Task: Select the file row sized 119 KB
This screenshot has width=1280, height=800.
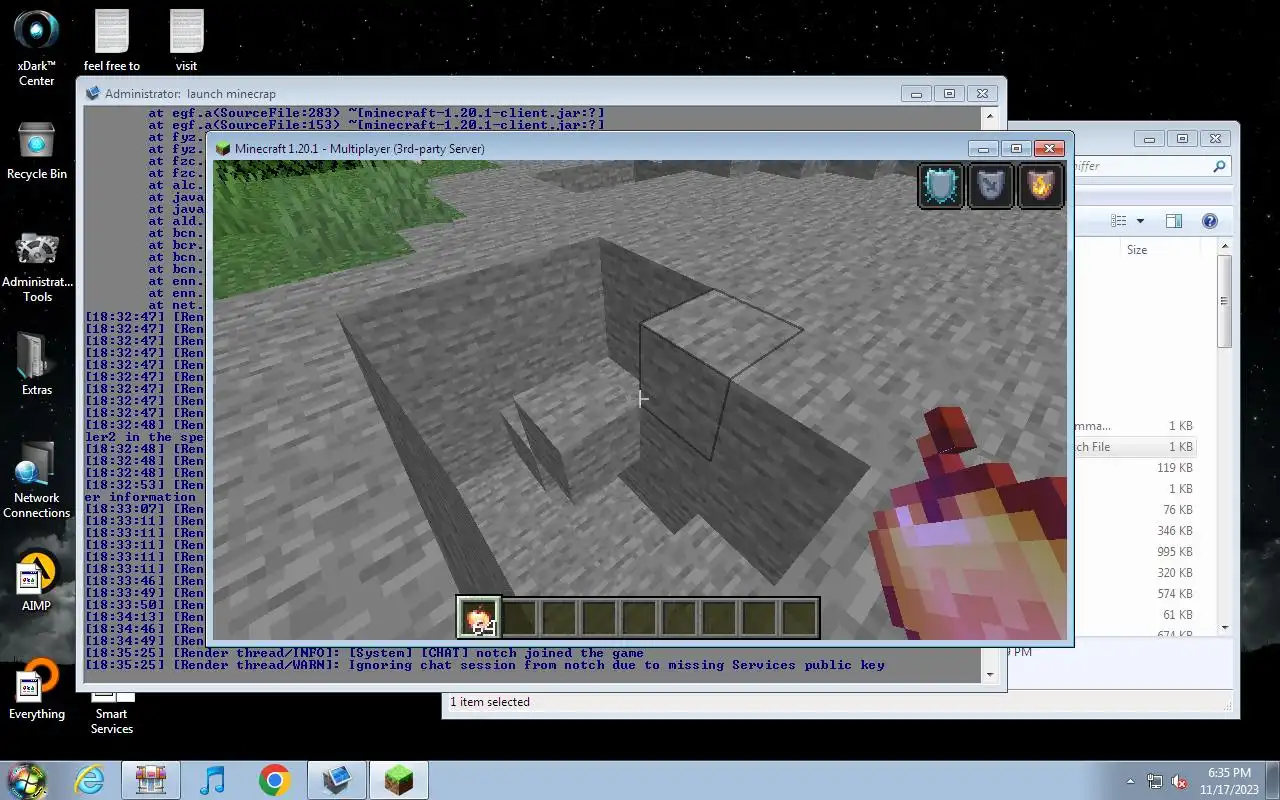Action: point(1134,468)
